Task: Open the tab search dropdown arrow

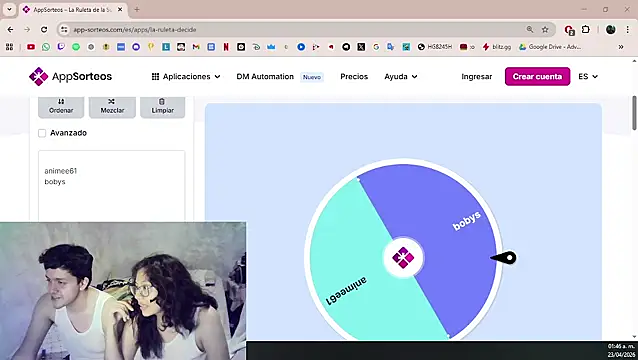Action: [x=9, y=9]
